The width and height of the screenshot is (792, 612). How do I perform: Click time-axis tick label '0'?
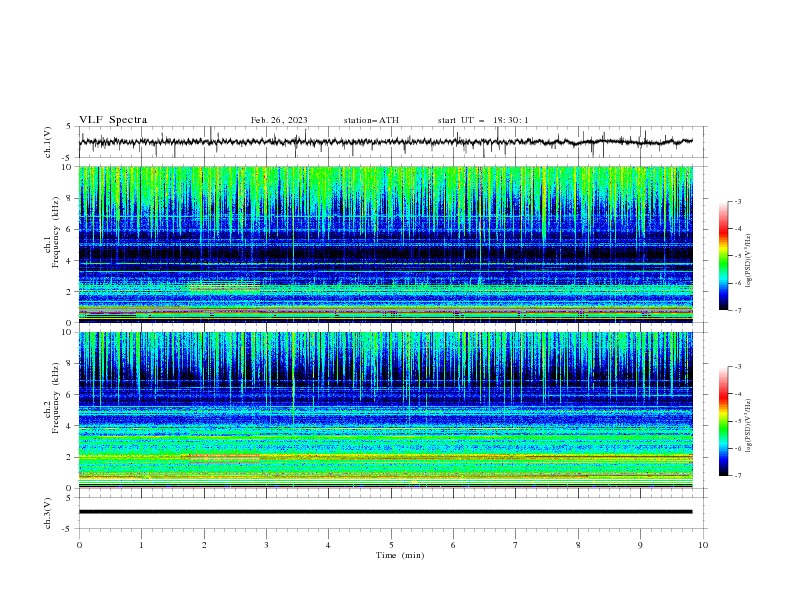coord(79,545)
